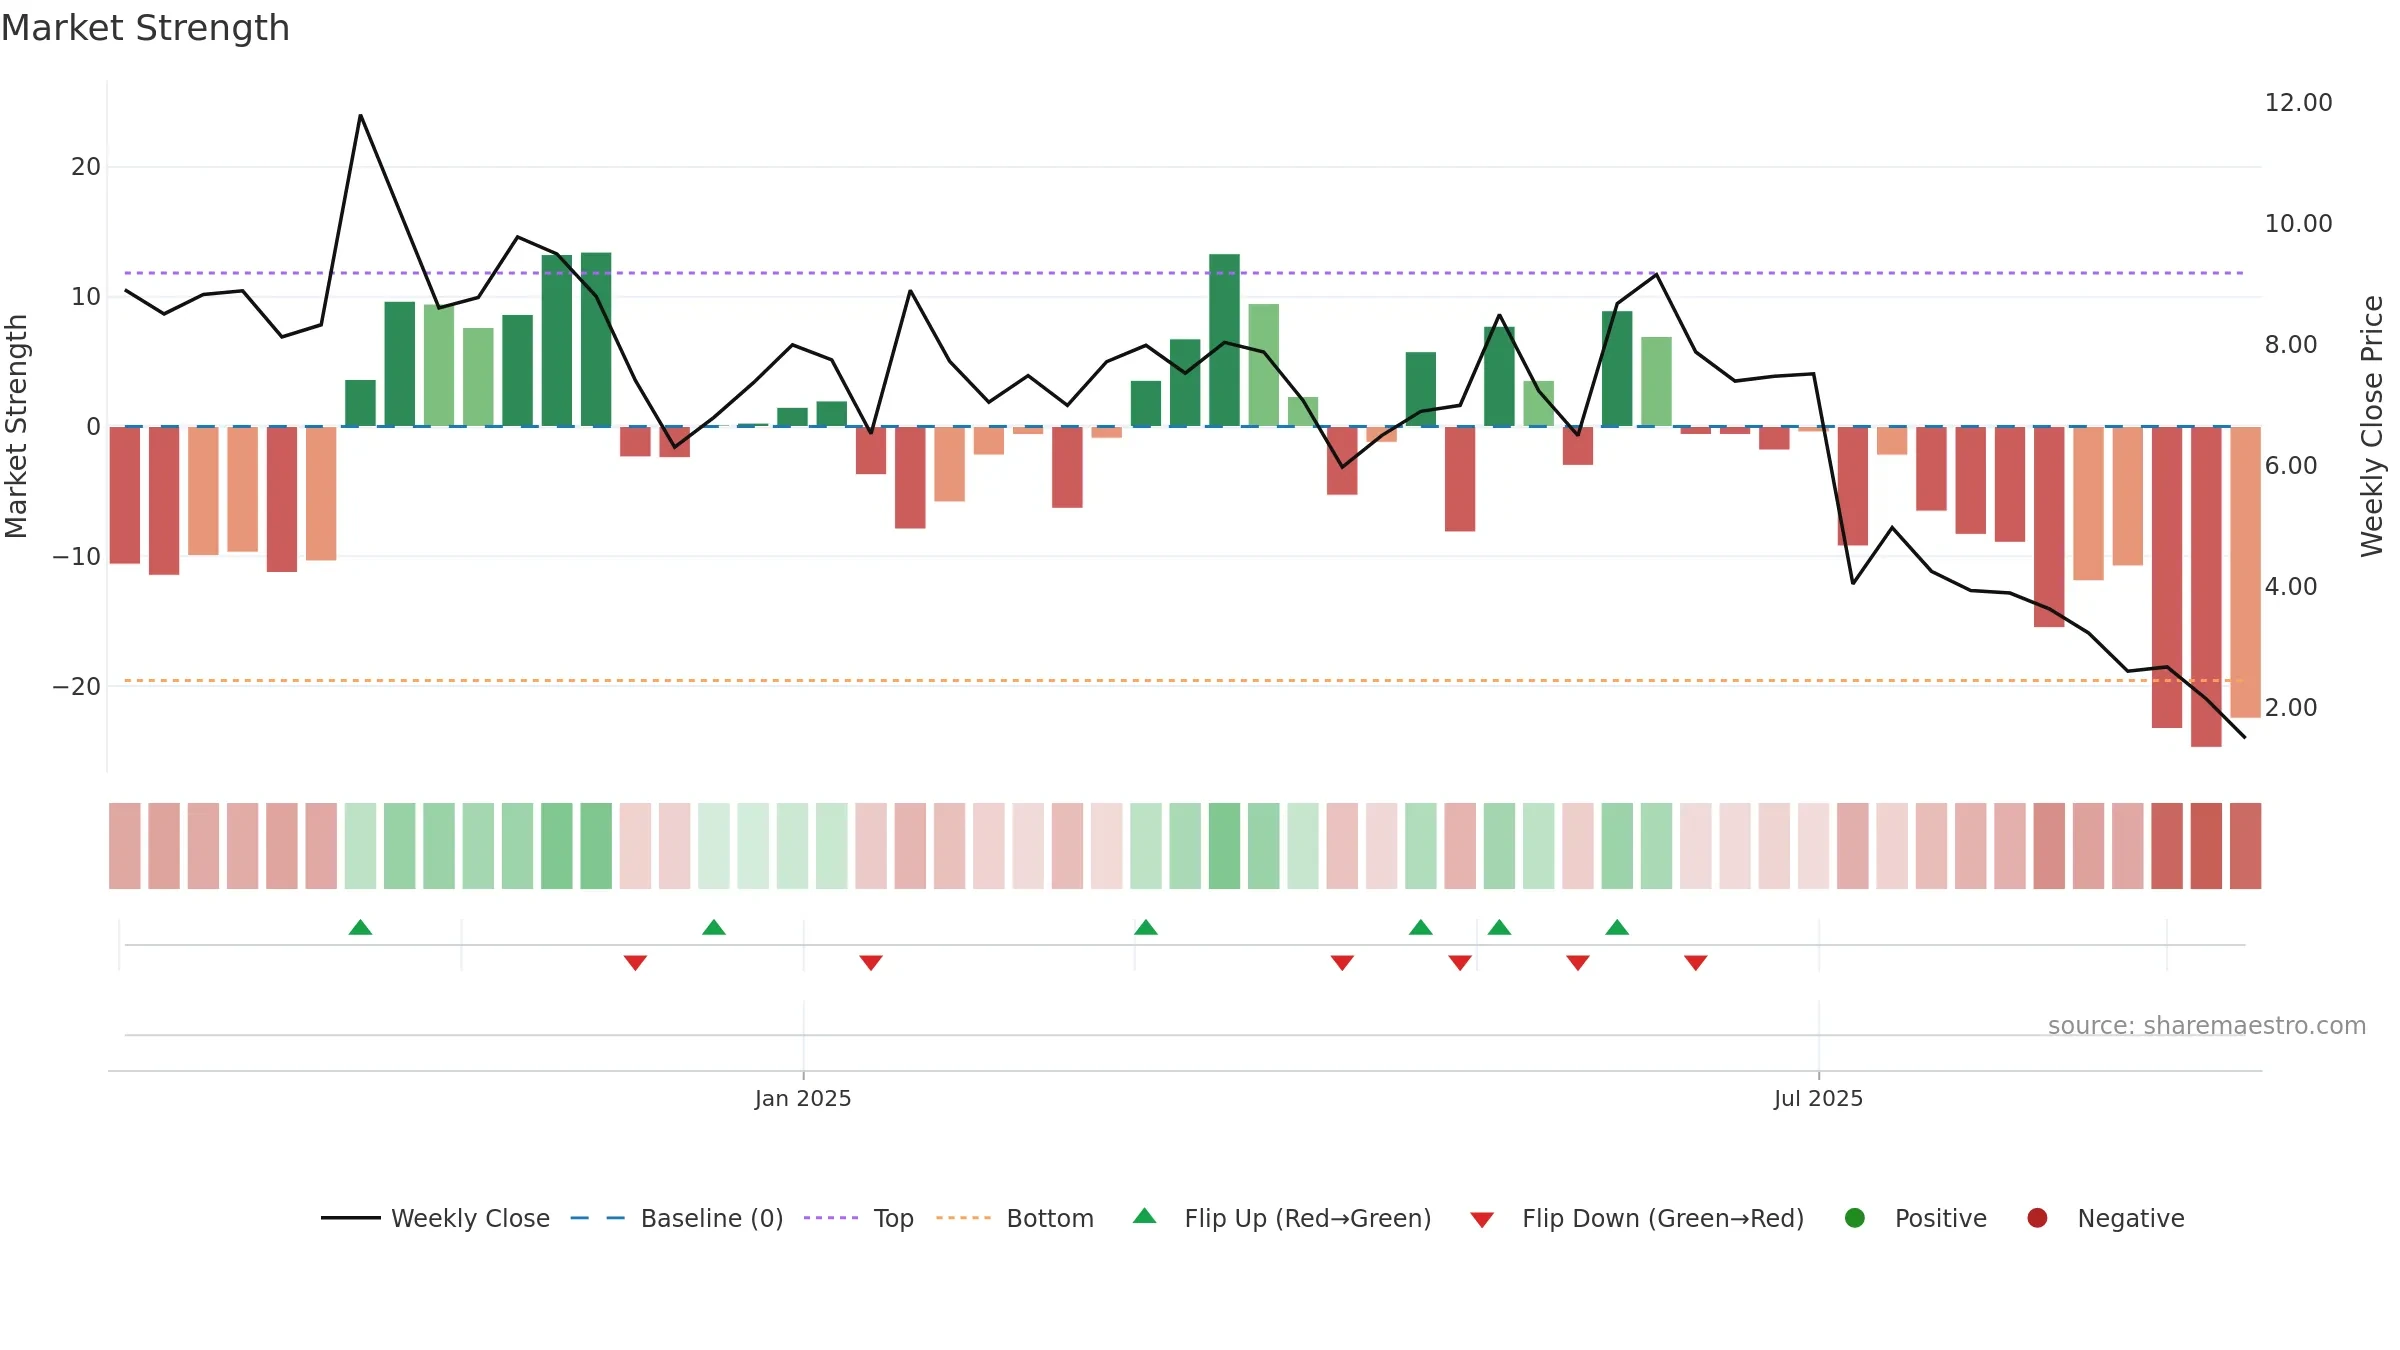This screenshot has width=2400, height=1350.
Task: Click the last heat-strip cell at far right
Action: 2245,846
